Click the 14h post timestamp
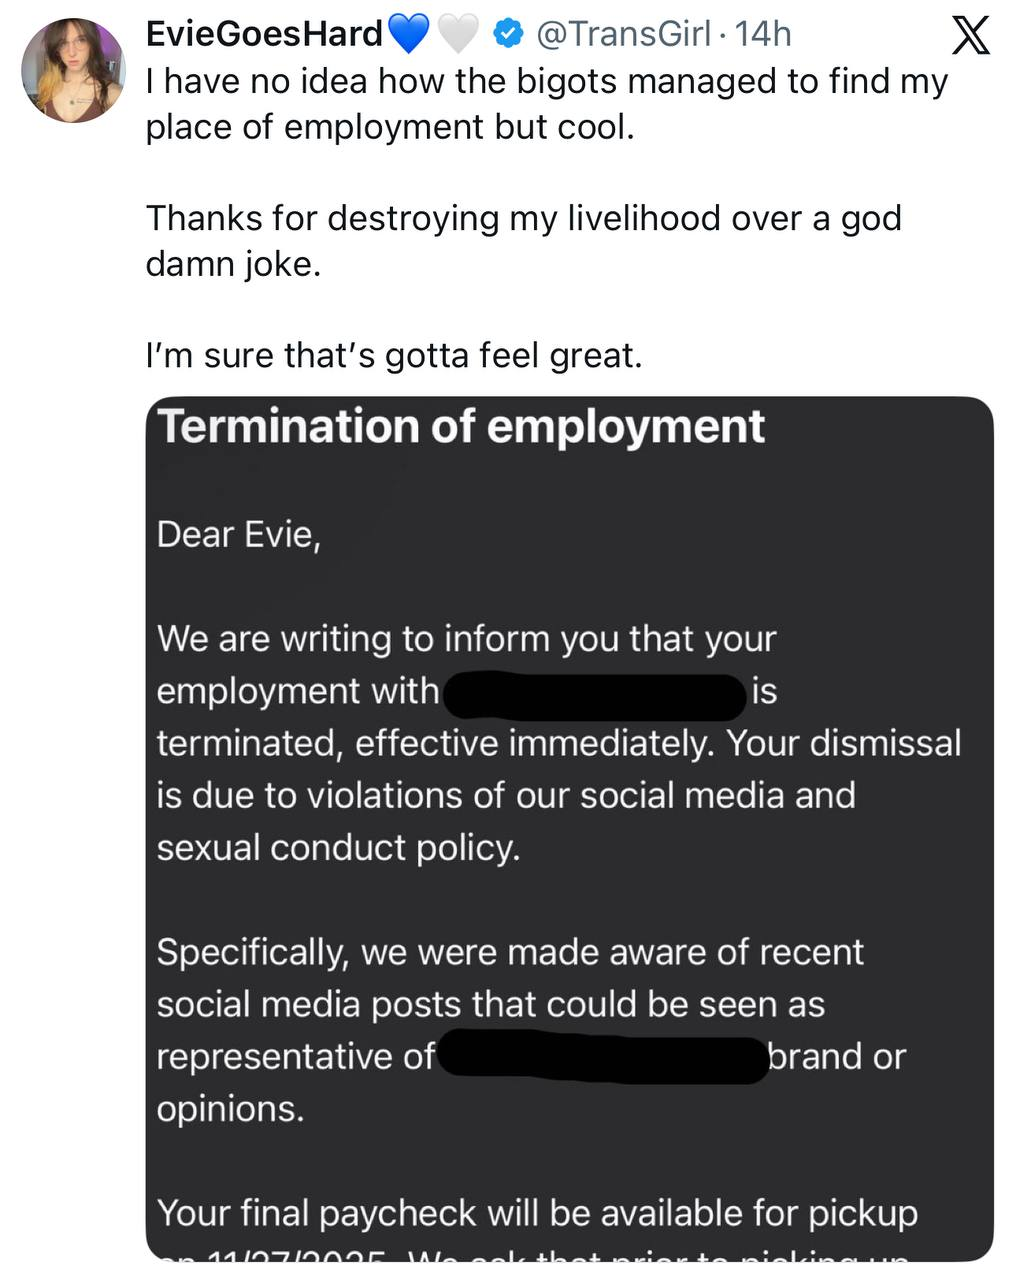 coord(762,34)
